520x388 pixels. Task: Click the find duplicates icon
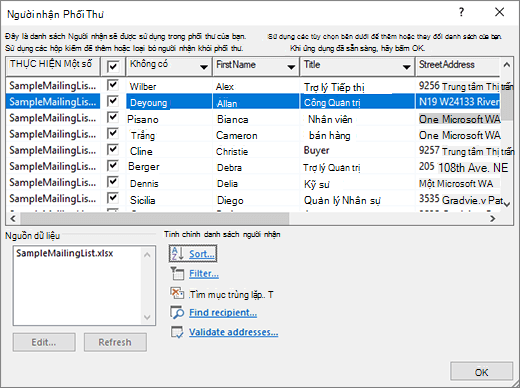pyautogui.click(x=177, y=293)
